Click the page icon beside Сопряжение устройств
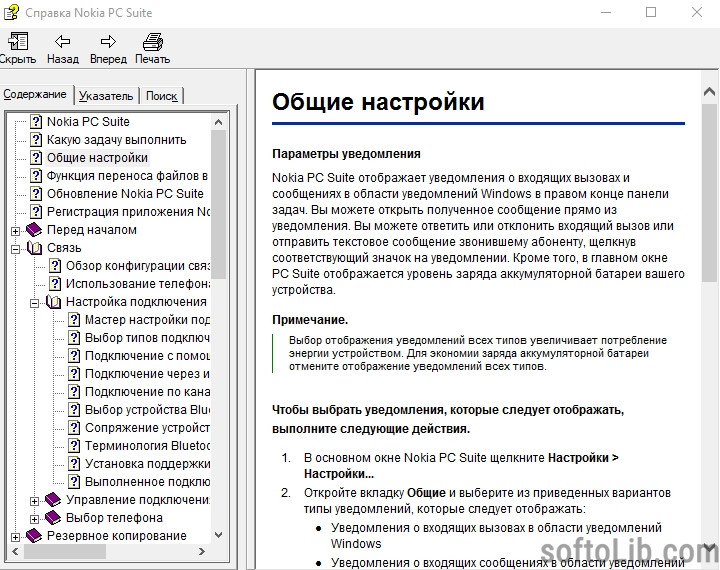Screen dimensions: 720x570 click(74, 428)
